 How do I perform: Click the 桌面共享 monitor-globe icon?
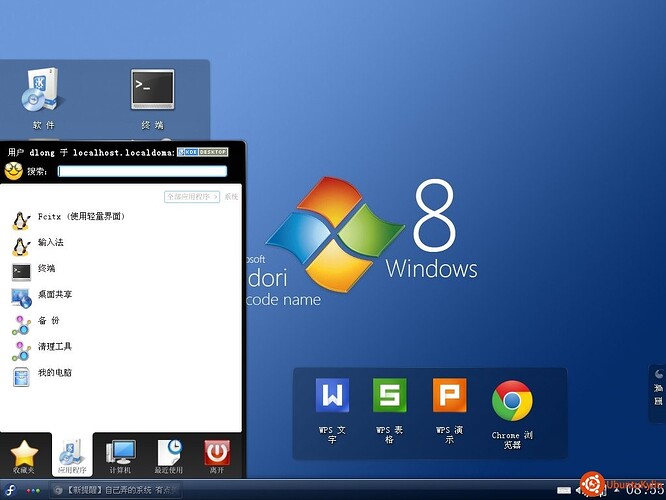click(21, 298)
